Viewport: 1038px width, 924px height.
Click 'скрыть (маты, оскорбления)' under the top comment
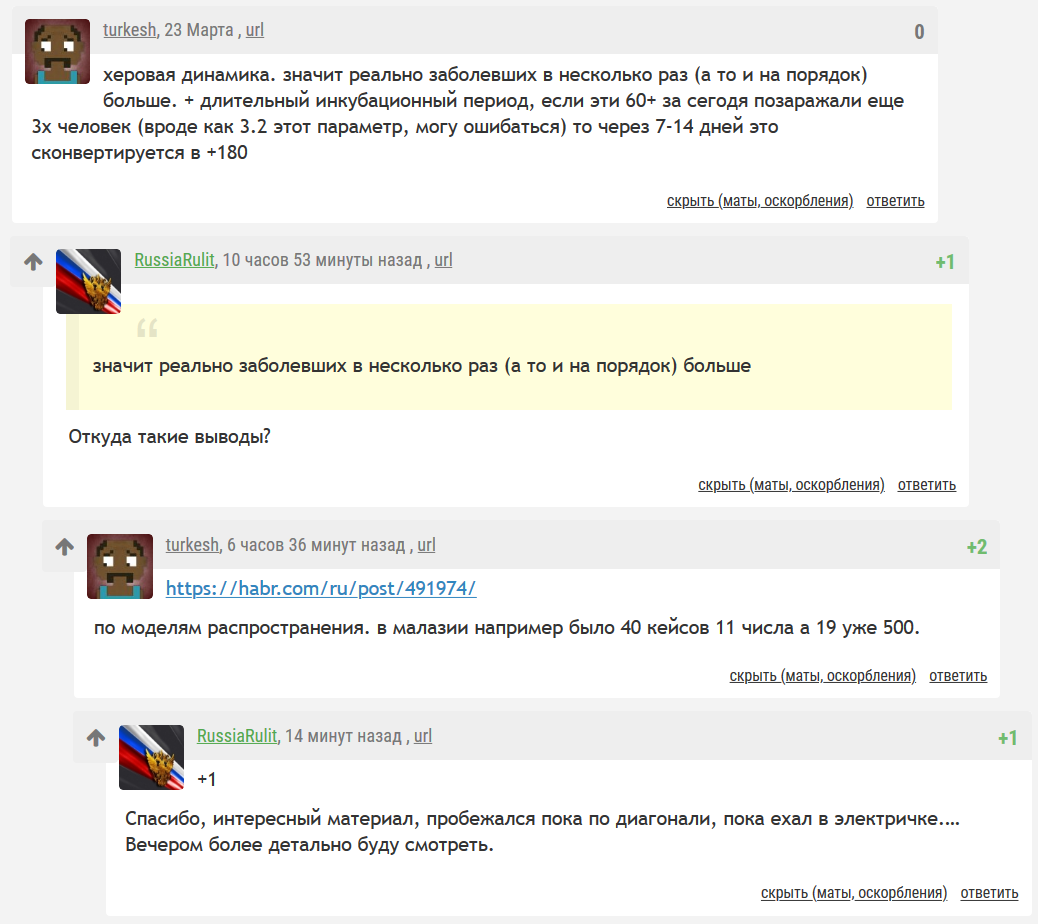tap(760, 201)
